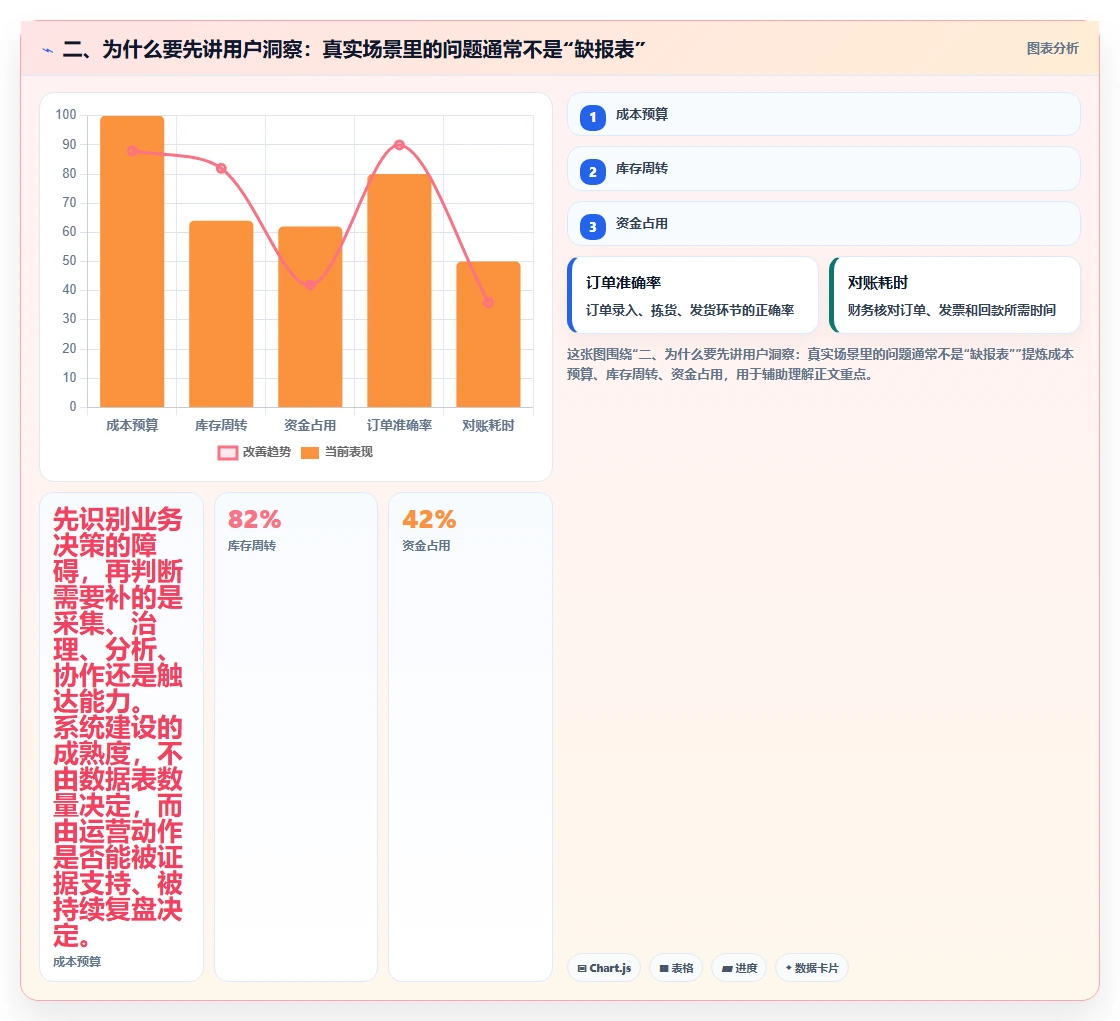This screenshot has height=1021, width=1120.
Task: Click the 对账耗时 info card
Action: [955, 295]
